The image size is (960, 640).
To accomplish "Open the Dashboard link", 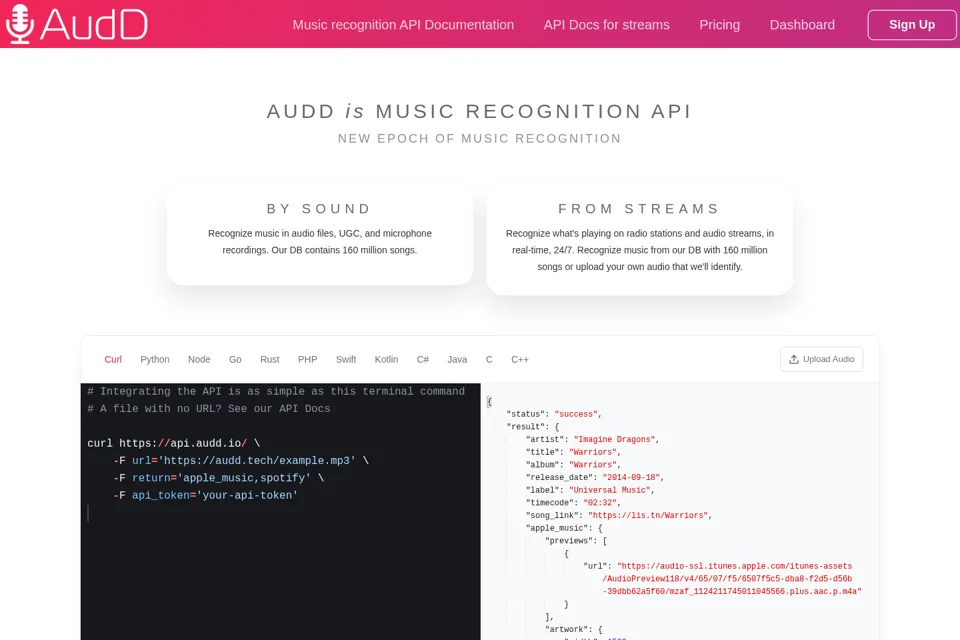I will click(x=802, y=25).
